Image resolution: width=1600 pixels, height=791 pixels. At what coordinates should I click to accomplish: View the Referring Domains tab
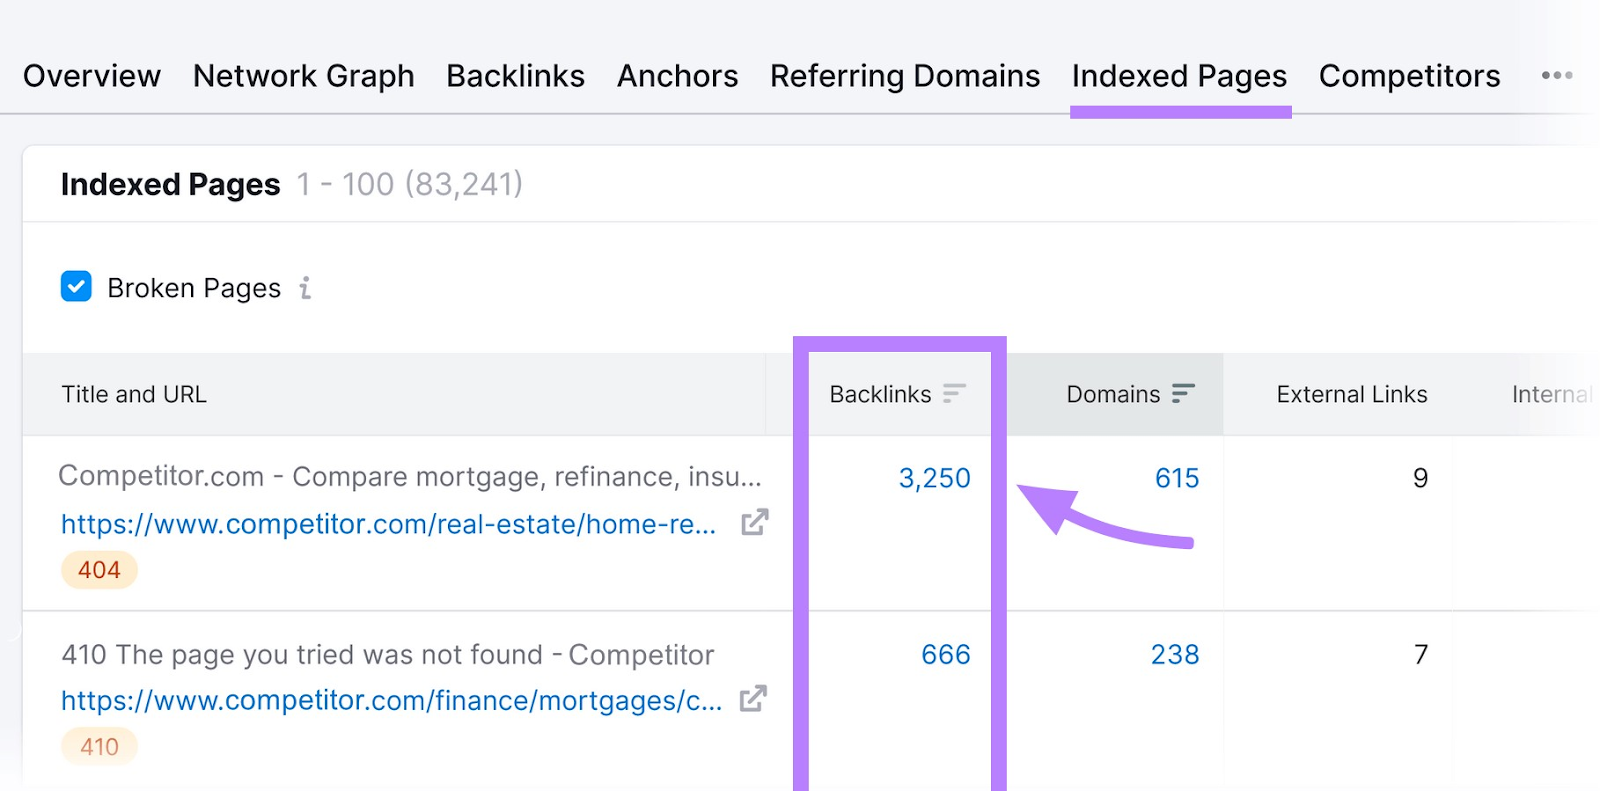tap(903, 75)
